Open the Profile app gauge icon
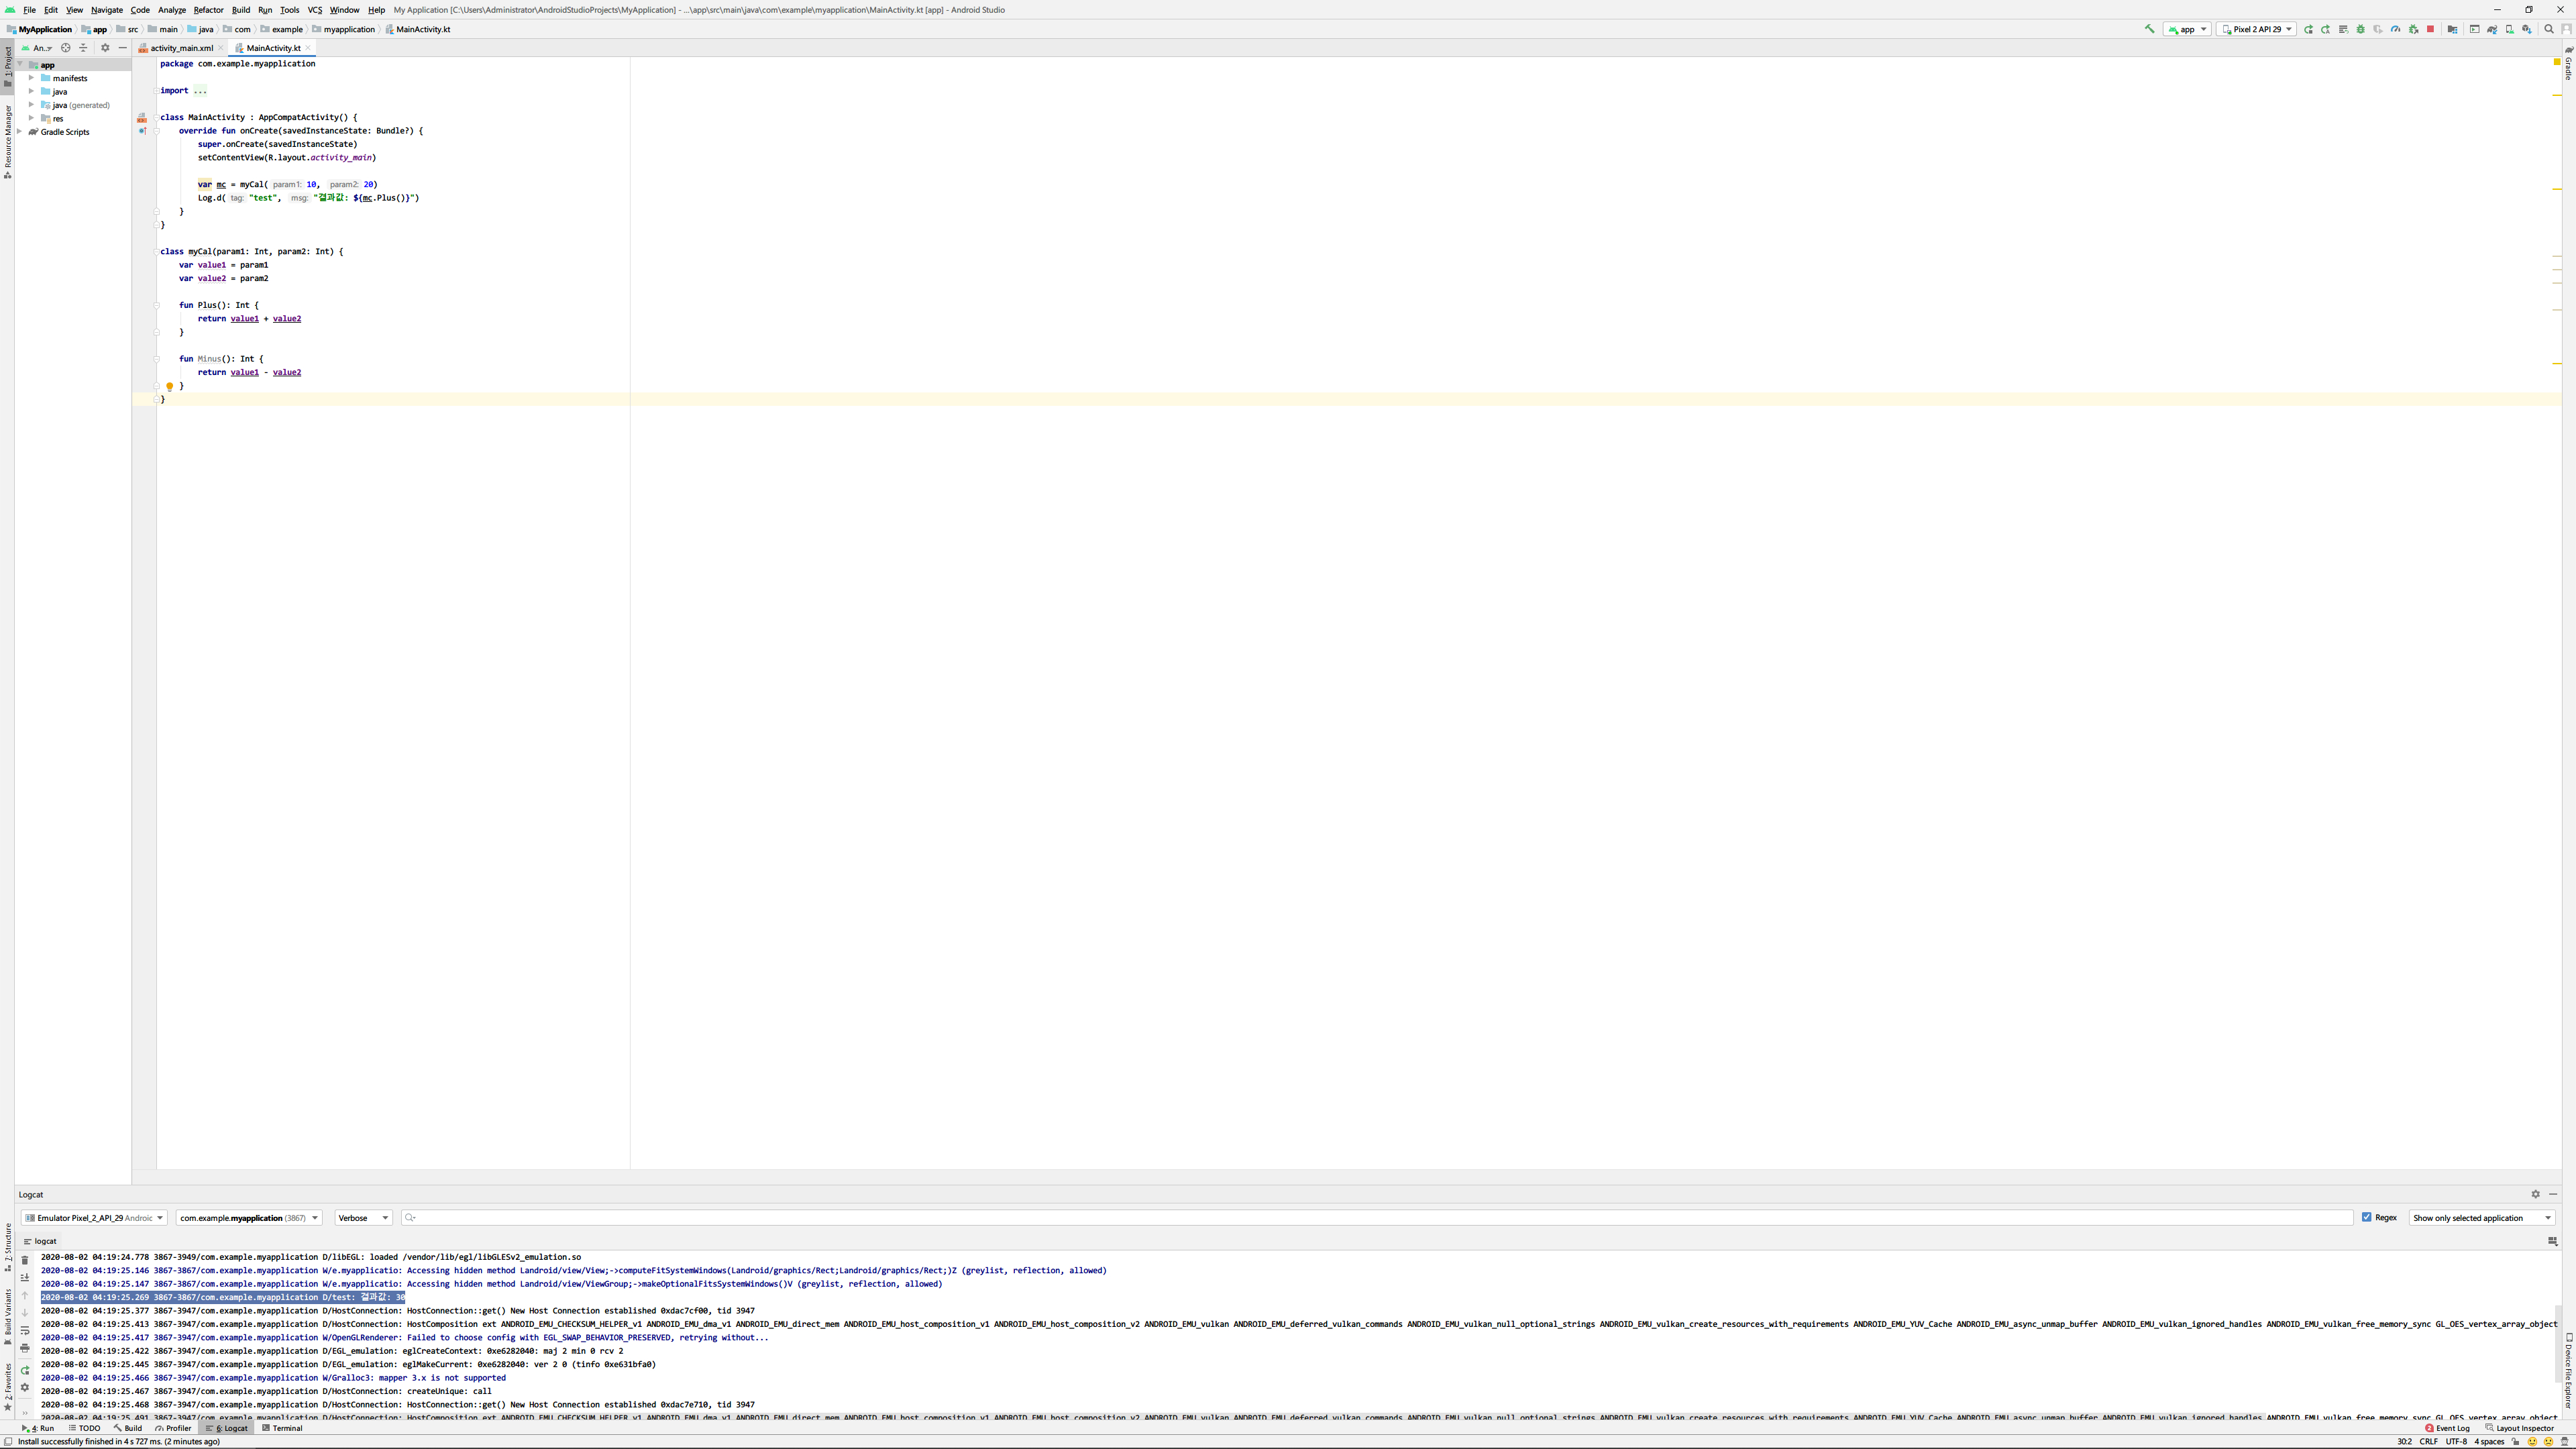The image size is (2576, 1449). [x=2395, y=29]
